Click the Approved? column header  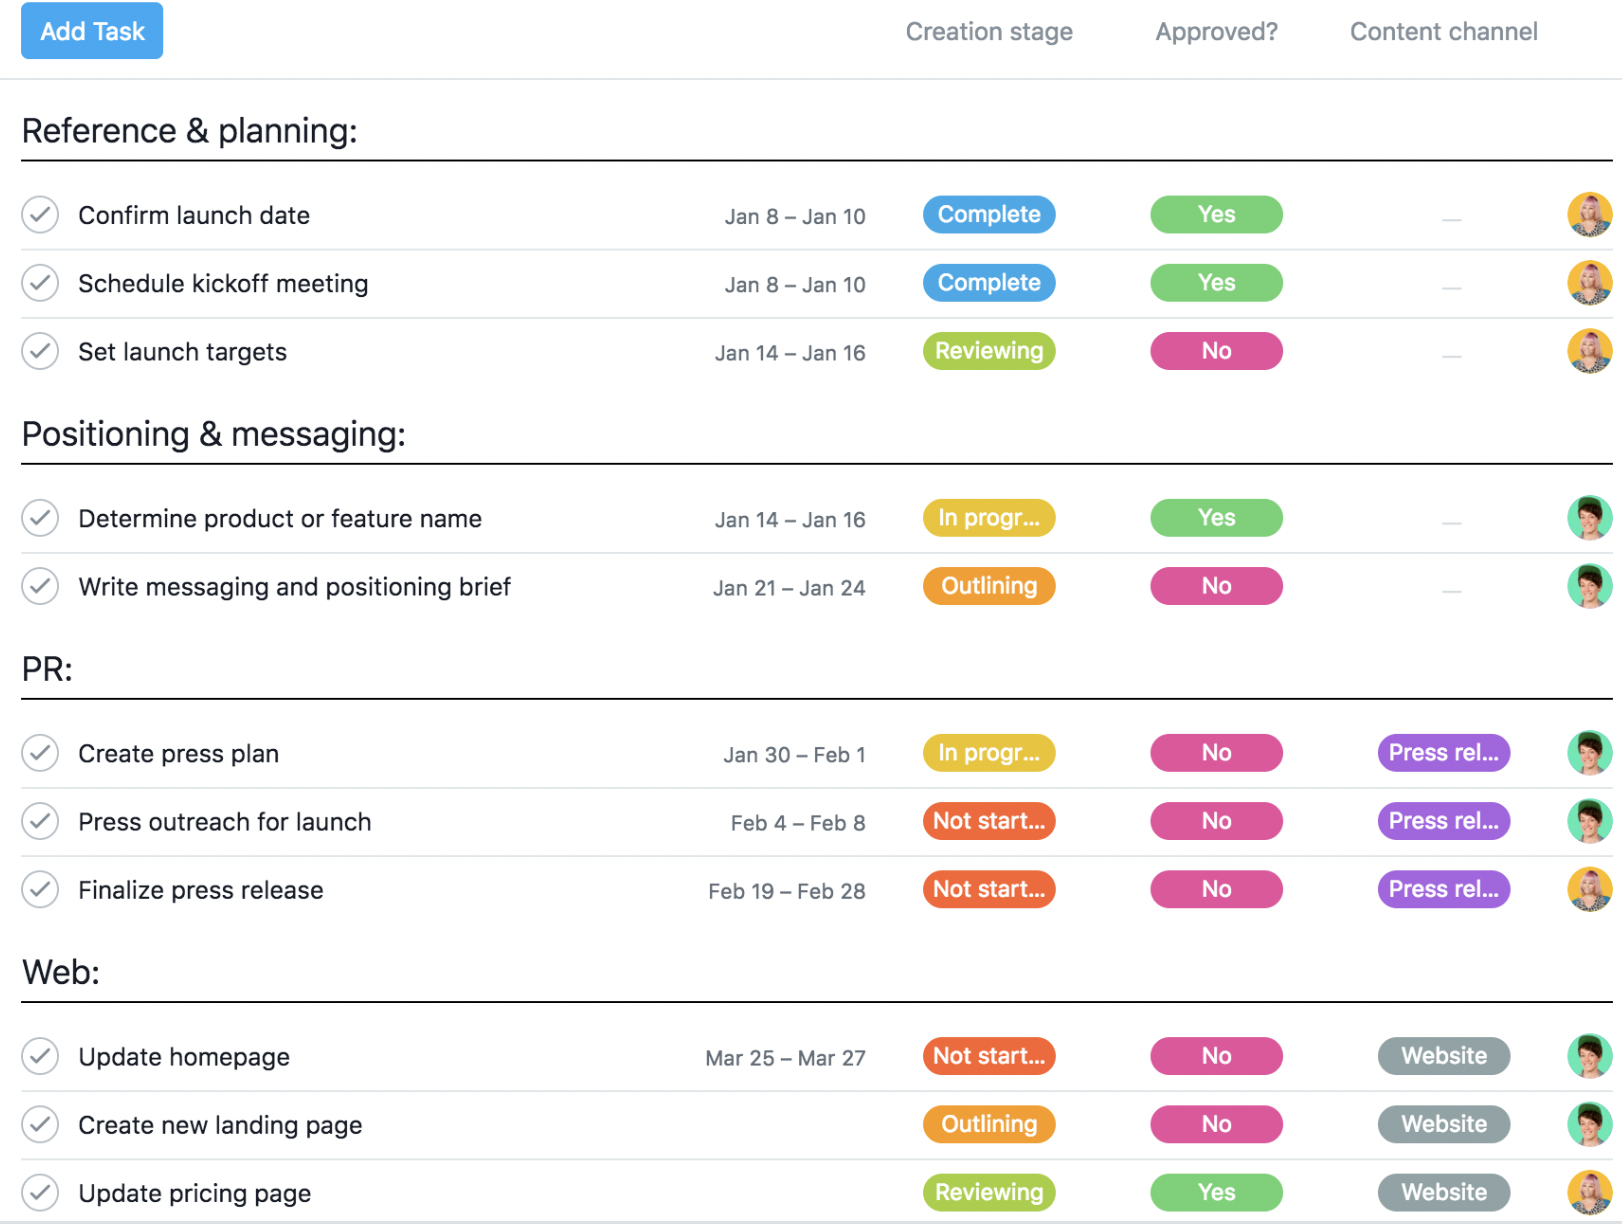pyautogui.click(x=1216, y=31)
